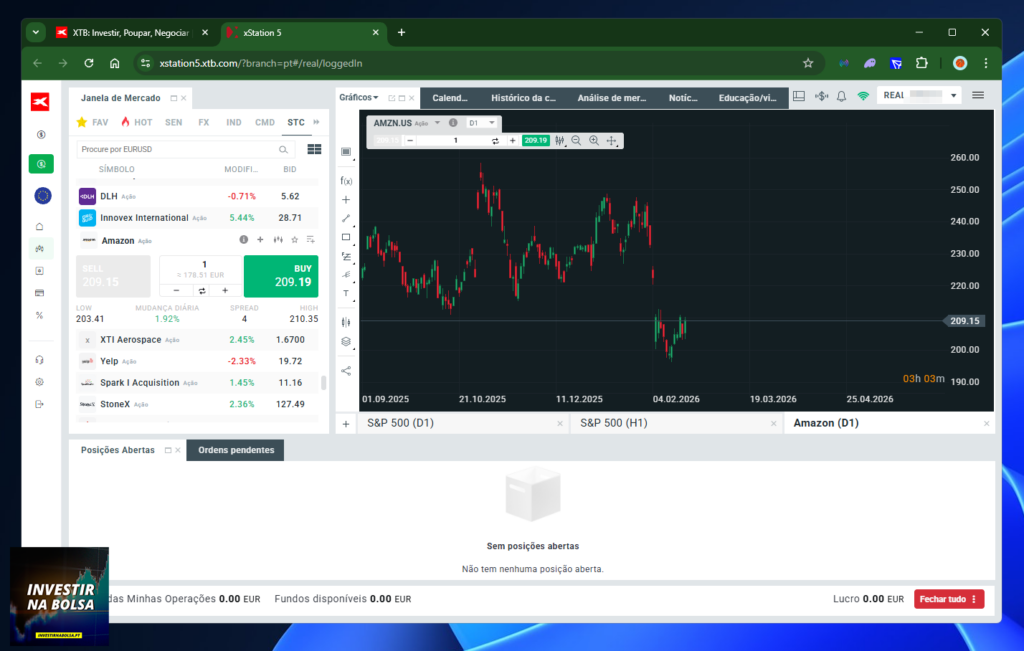Viewport: 1024px width, 651px height.
Task: Click the info icon in Amazon row
Action: 244,240
